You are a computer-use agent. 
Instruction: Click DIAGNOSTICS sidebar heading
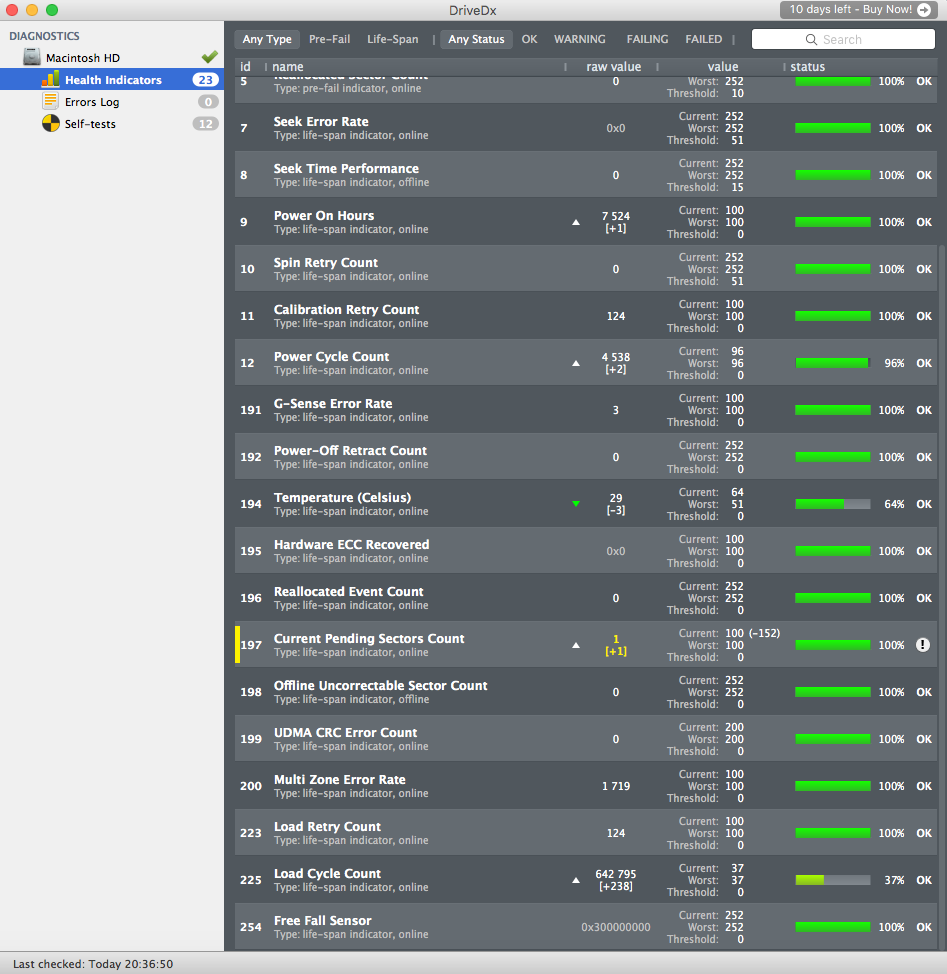pyautogui.click(x=44, y=36)
